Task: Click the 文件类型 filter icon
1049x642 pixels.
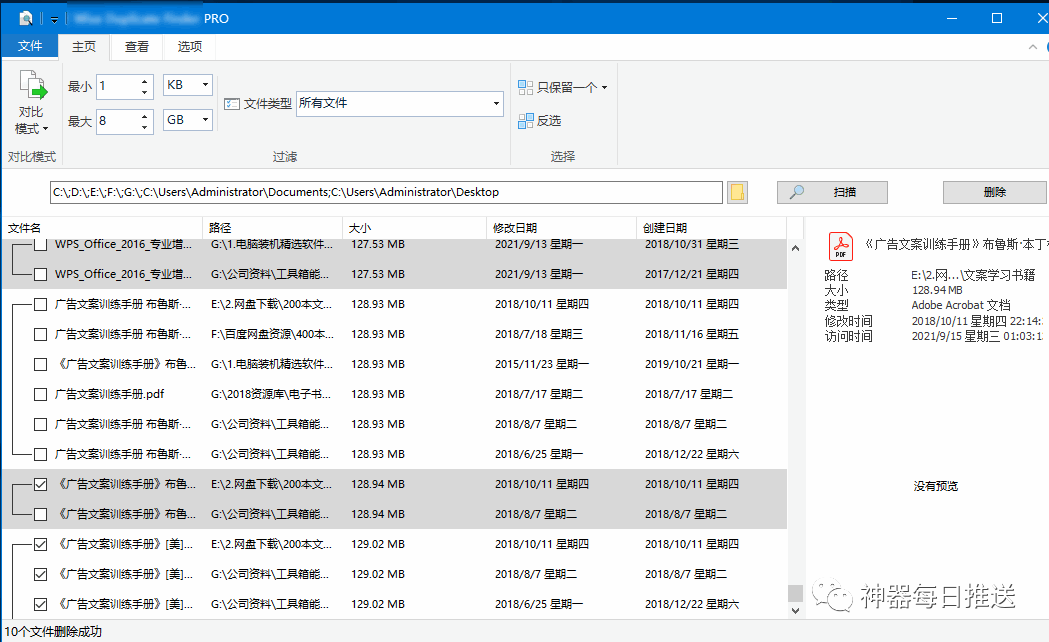Action: coord(232,104)
